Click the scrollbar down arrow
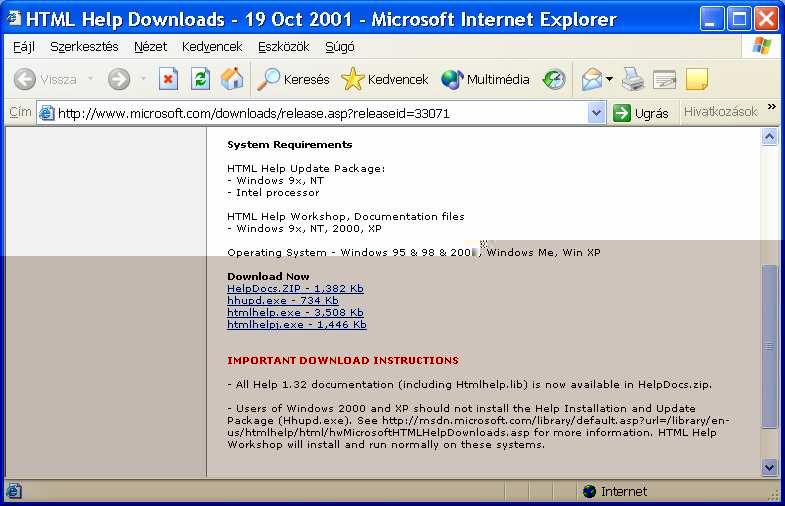 coord(769,467)
